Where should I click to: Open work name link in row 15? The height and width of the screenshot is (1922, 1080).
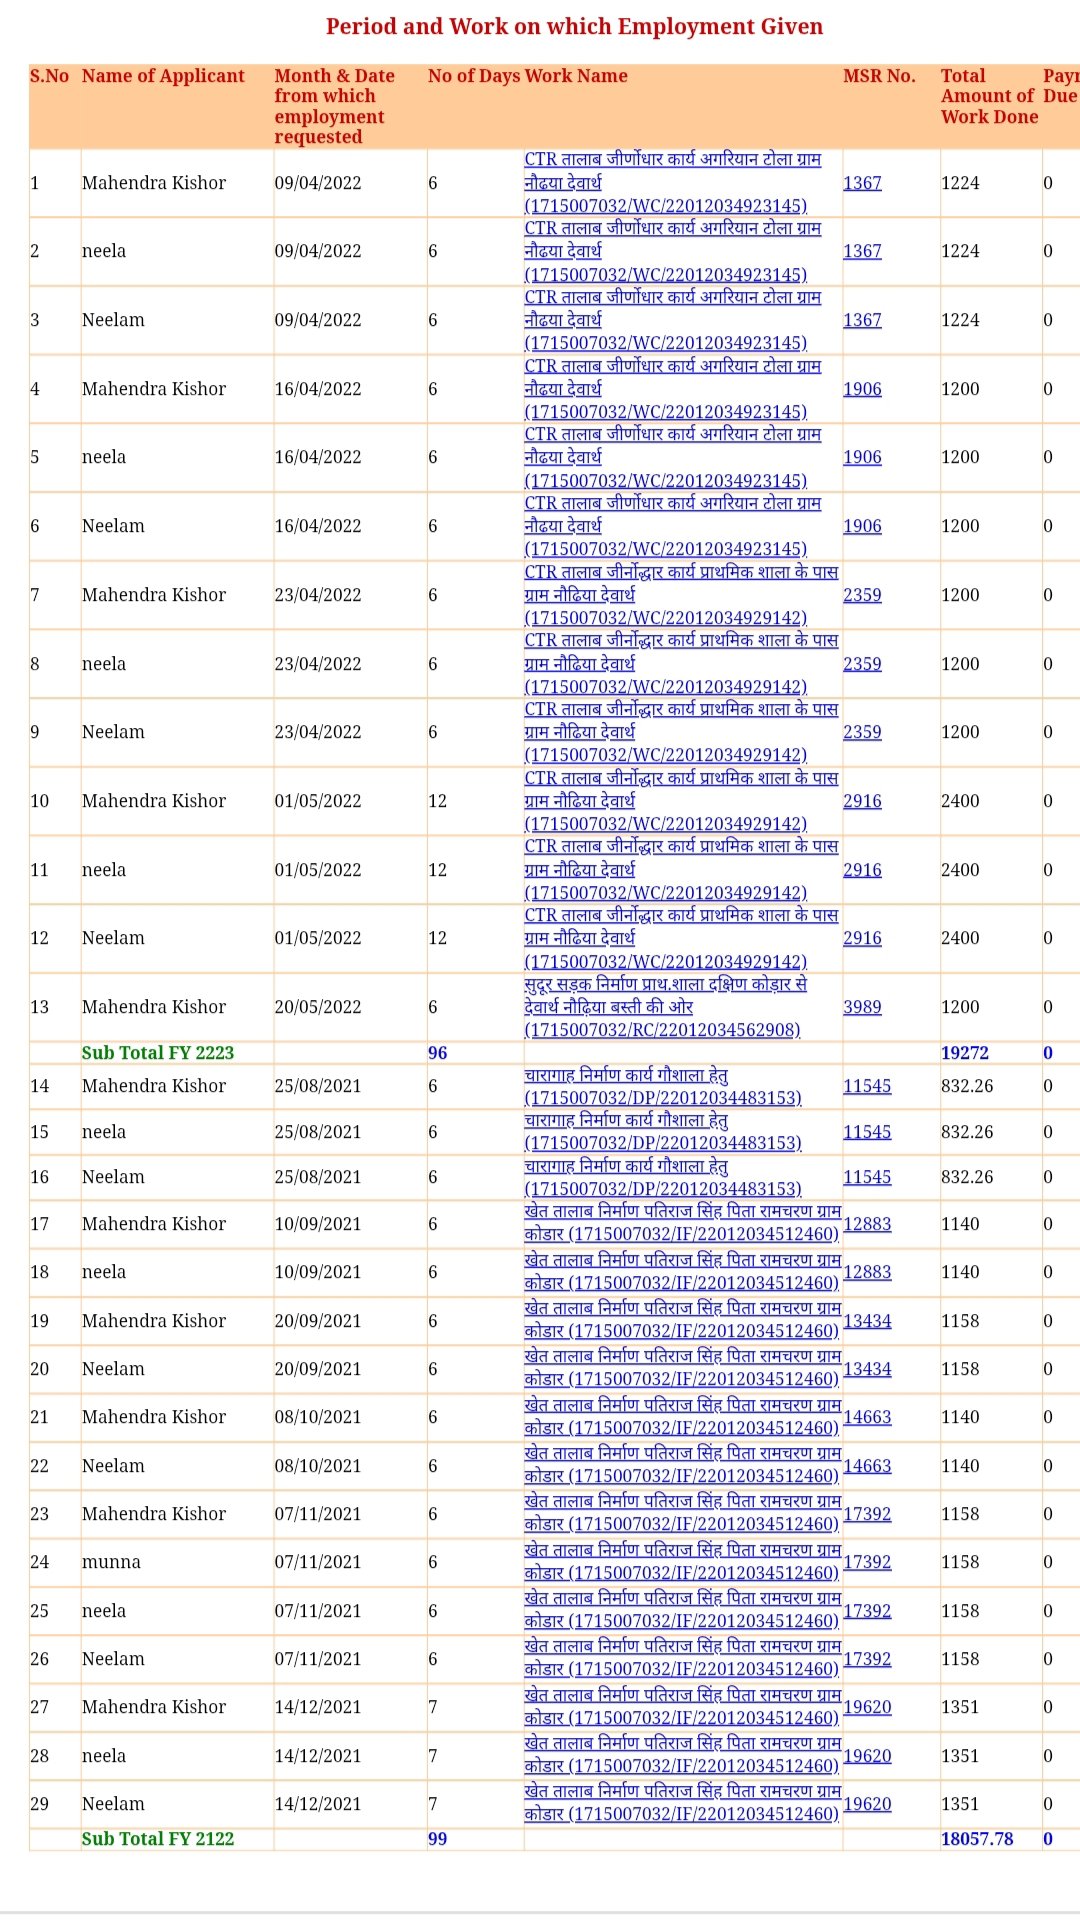pyautogui.click(x=662, y=1132)
